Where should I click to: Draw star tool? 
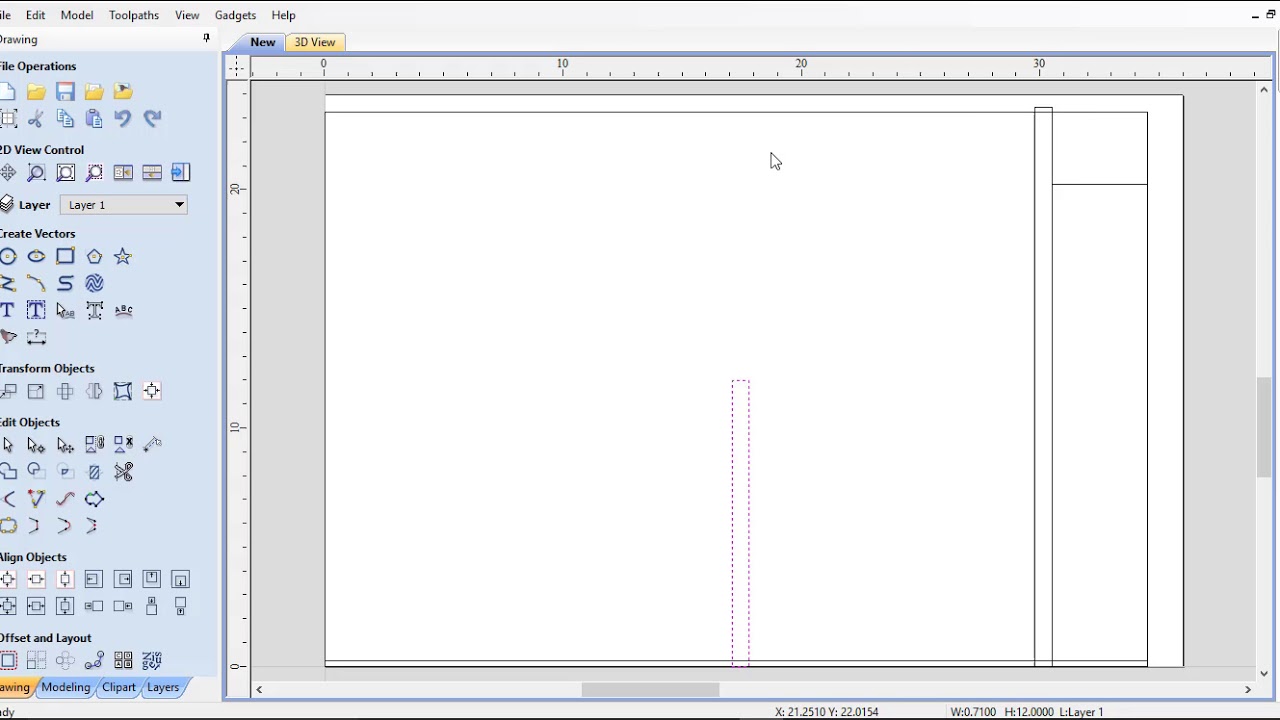[x=123, y=257]
